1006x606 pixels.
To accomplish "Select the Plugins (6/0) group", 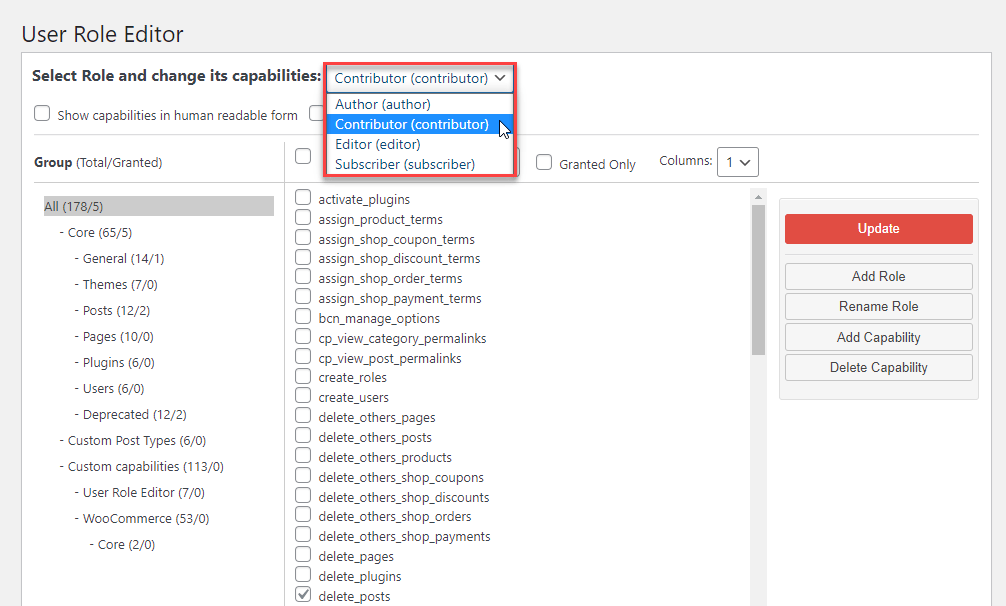I will [x=119, y=362].
